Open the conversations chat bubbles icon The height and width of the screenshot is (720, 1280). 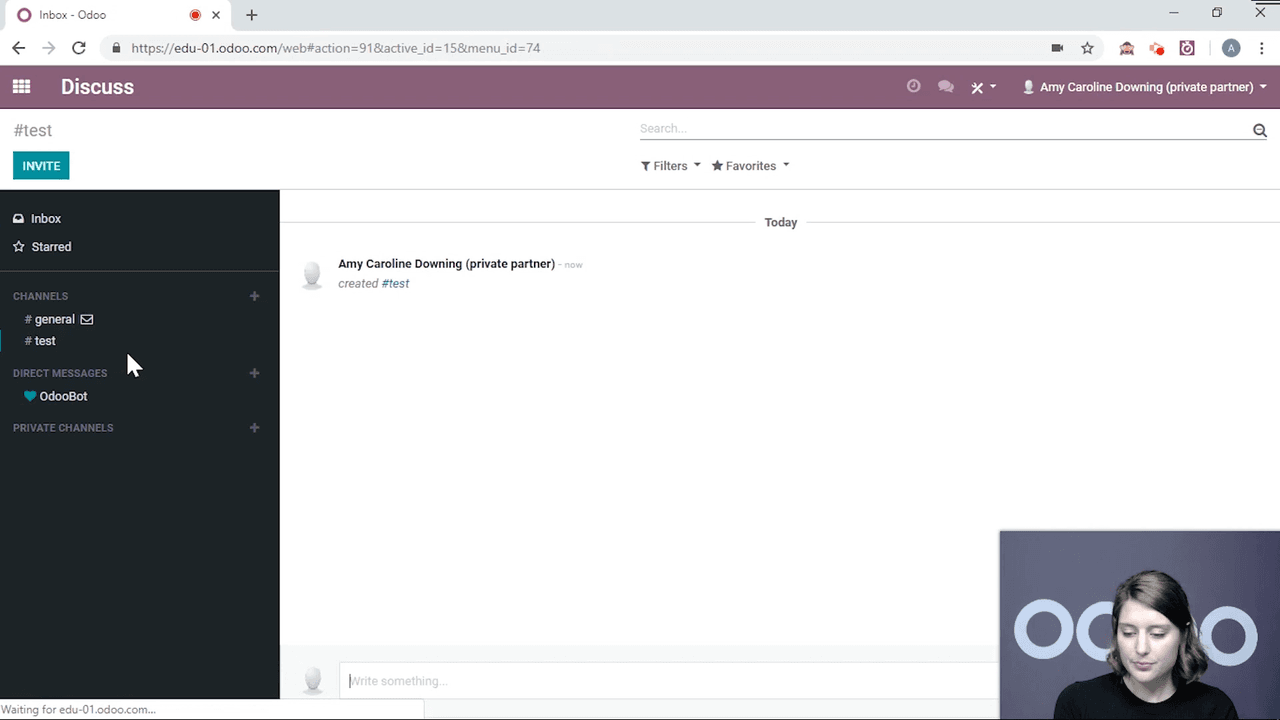point(945,87)
